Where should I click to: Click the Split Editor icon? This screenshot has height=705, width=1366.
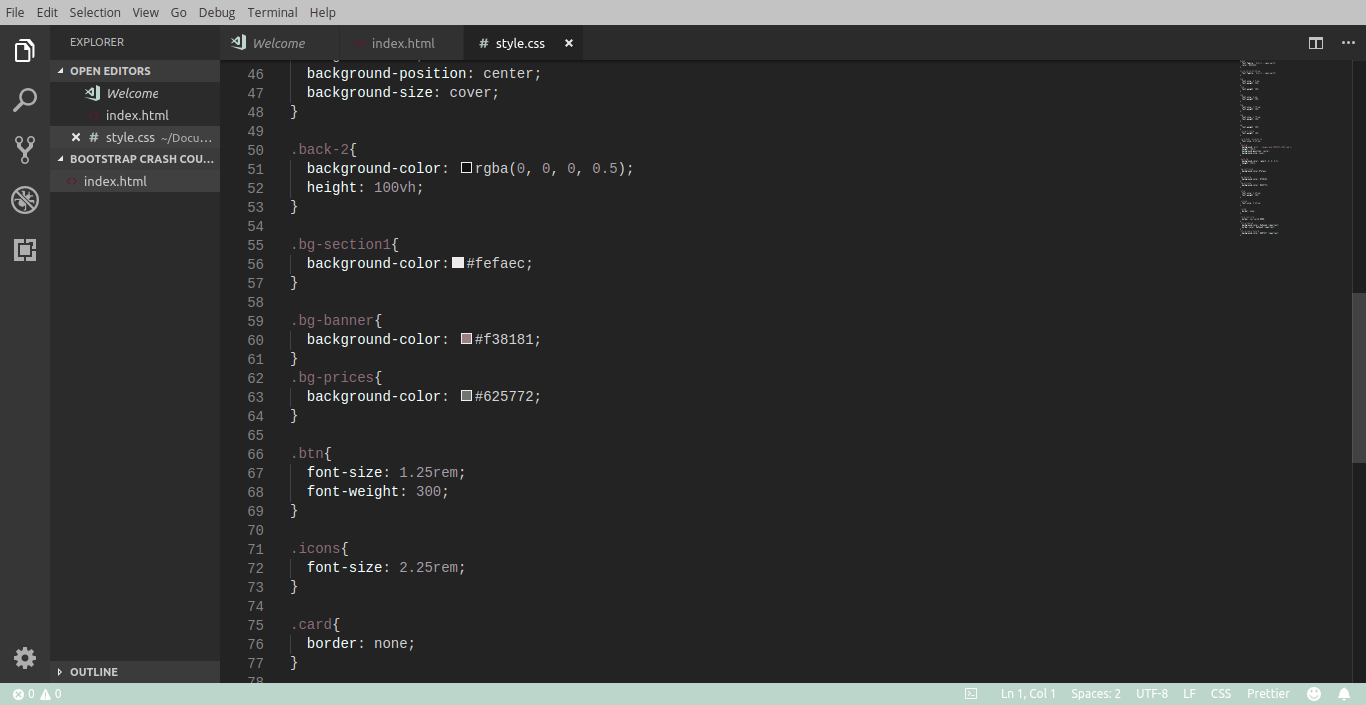(x=1314, y=43)
